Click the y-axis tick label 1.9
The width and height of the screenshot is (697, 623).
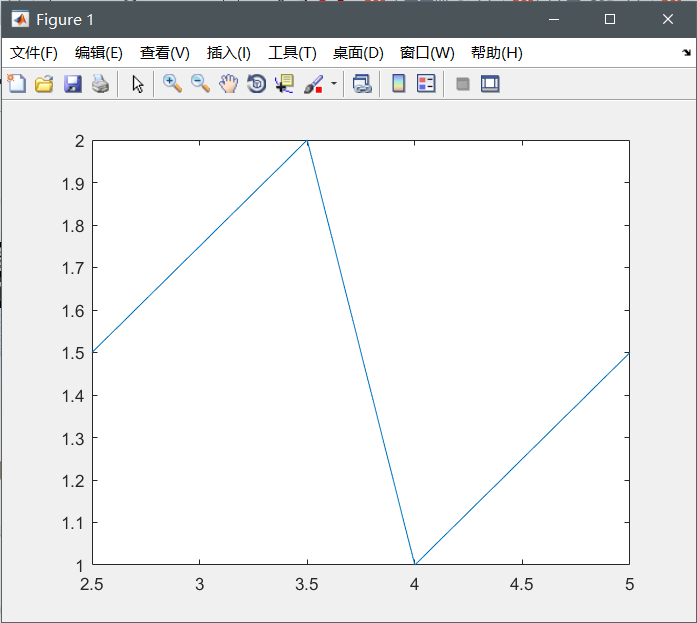tap(73, 184)
